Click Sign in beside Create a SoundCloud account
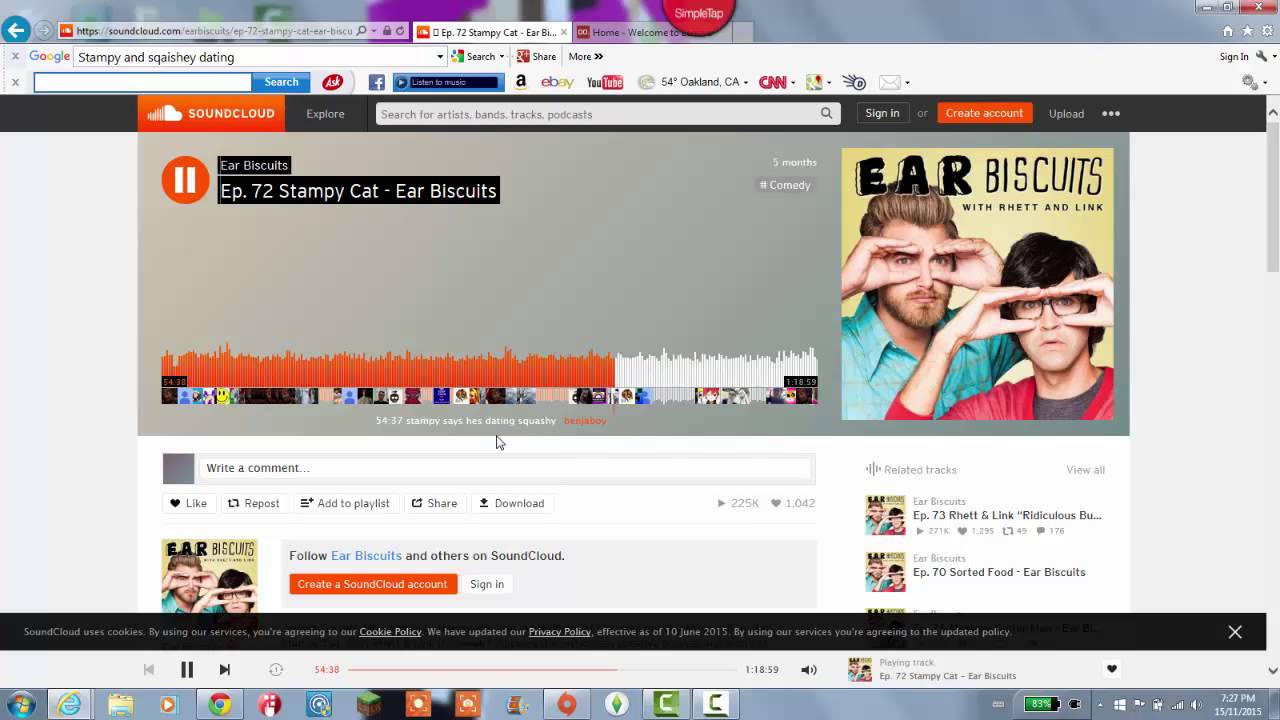Image resolution: width=1280 pixels, height=720 pixels. click(x=487, y=584)
